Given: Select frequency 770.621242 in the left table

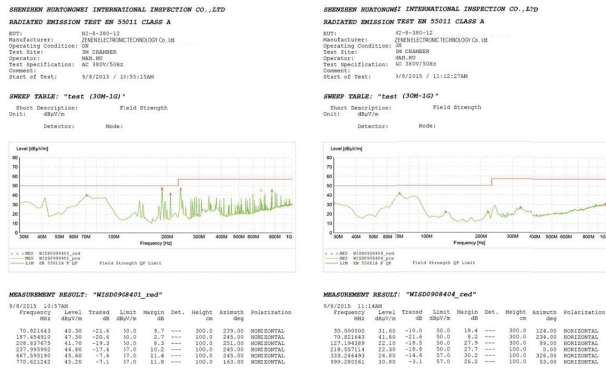Looking at the screenshot, I should [33, 362].
